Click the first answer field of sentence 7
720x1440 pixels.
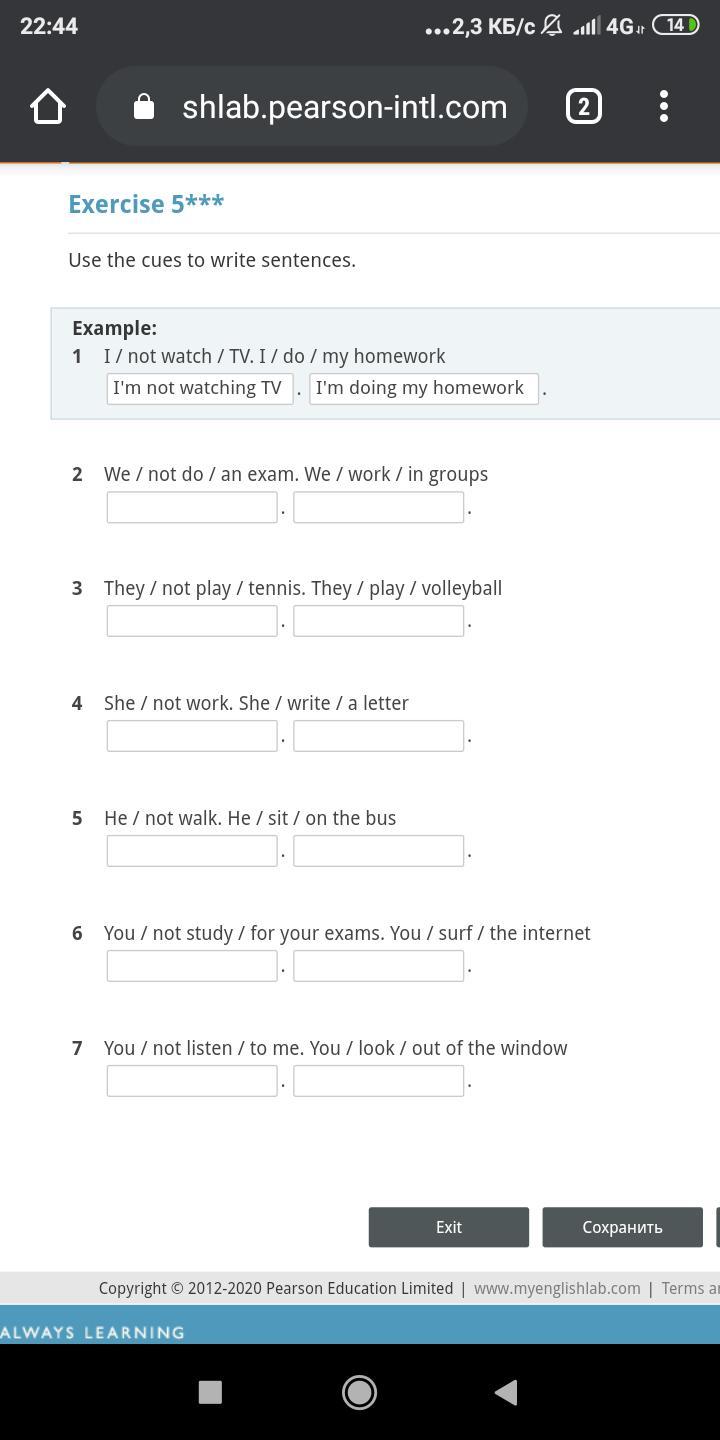pyautogui.click(x=192, y=1081)
